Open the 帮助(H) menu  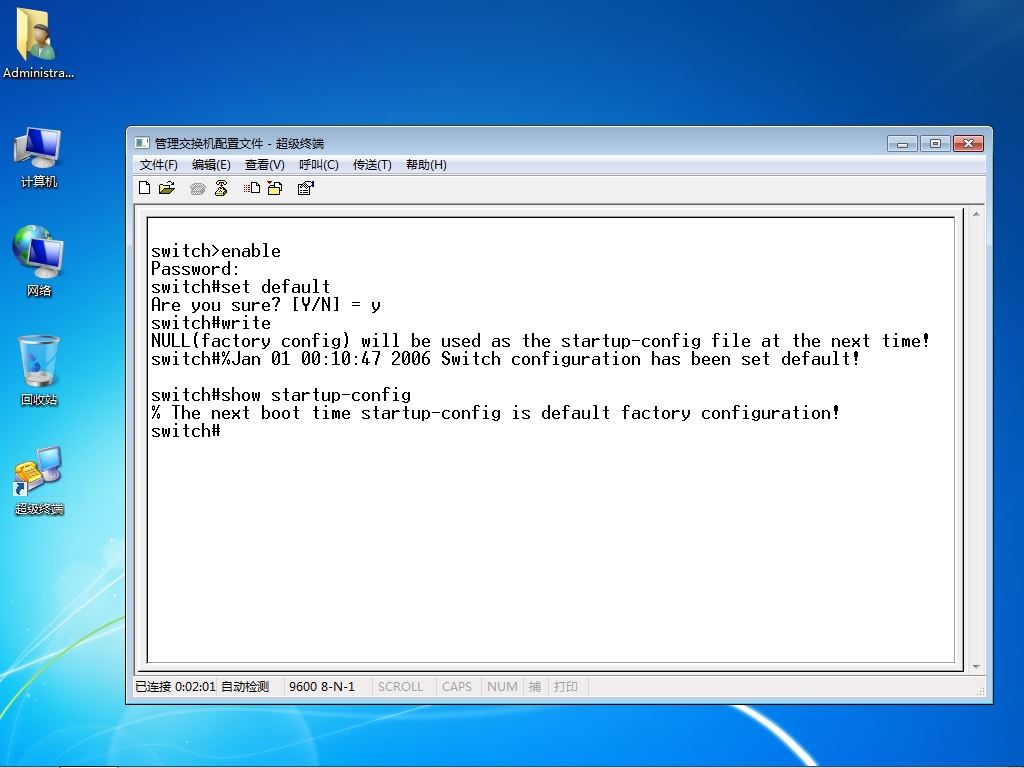[426, 165]
